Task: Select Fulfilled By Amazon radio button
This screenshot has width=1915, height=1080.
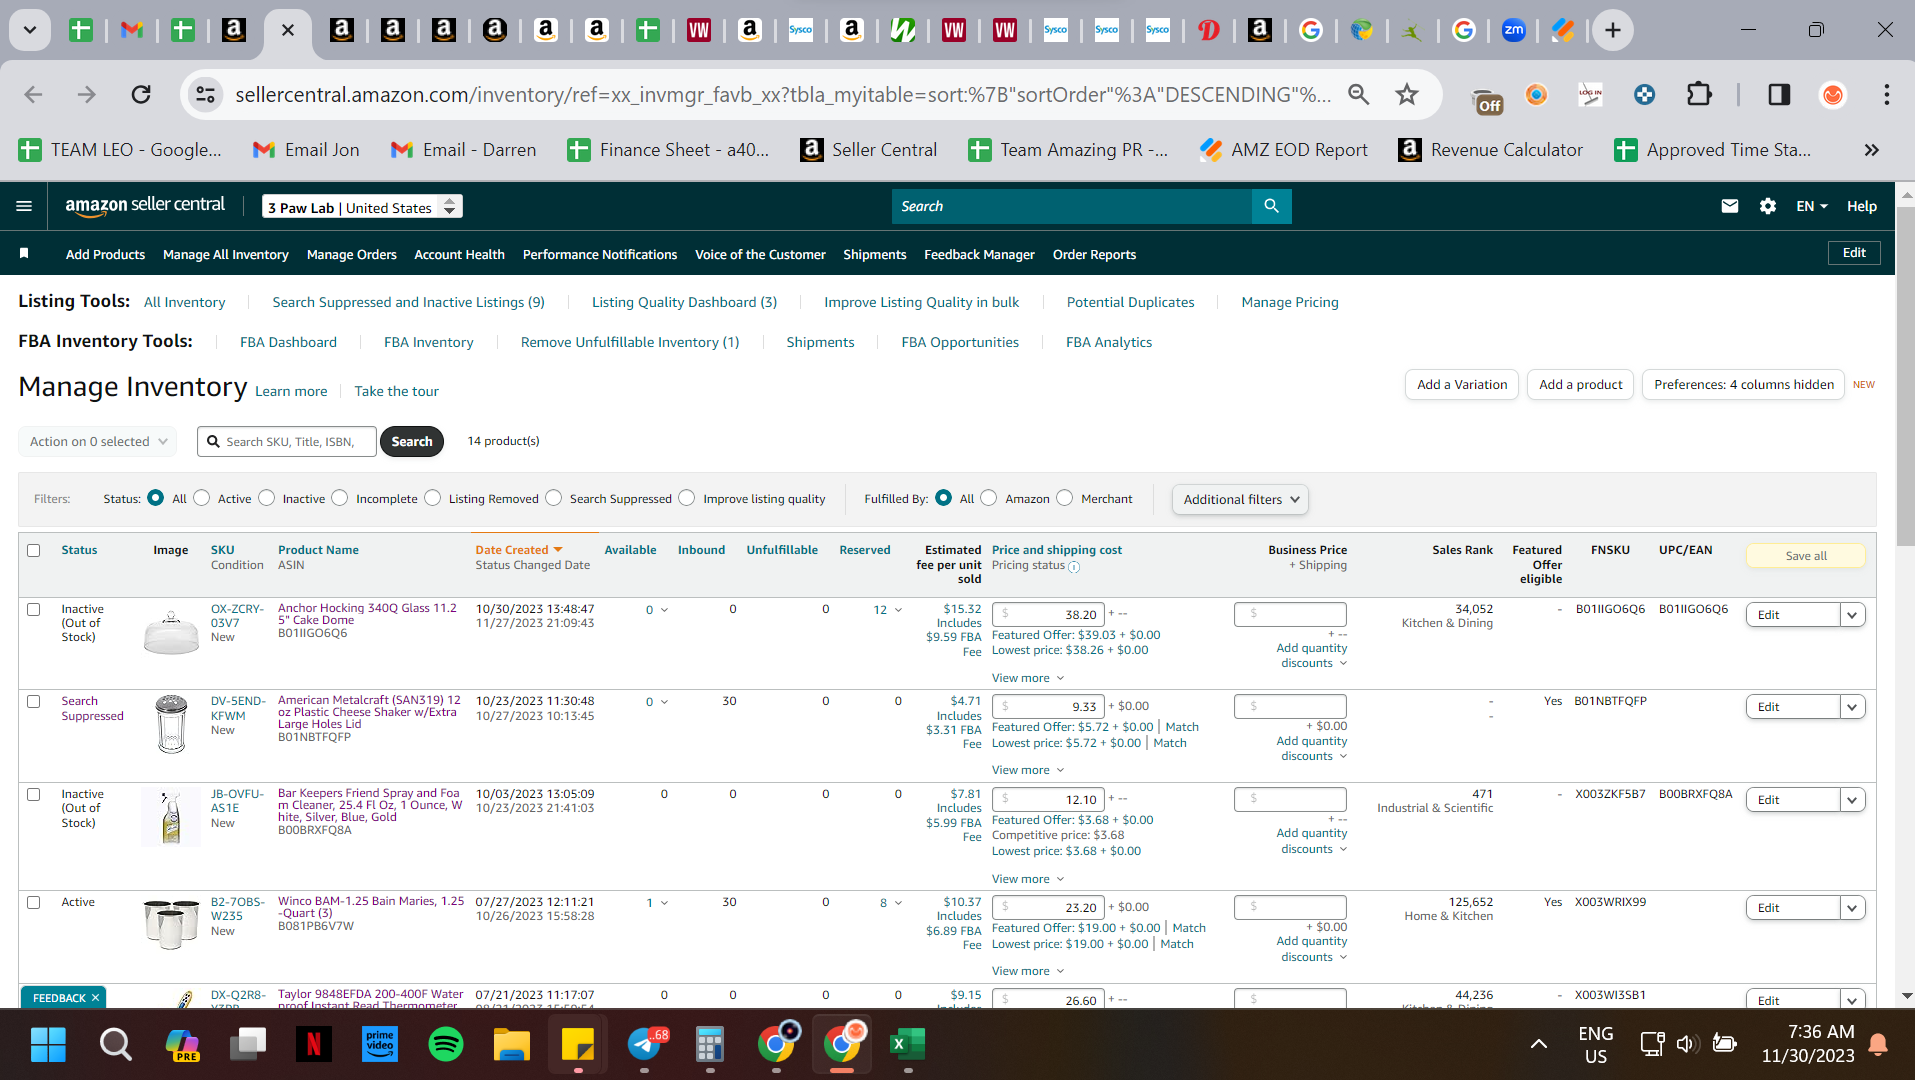Action: coord(989,498)
